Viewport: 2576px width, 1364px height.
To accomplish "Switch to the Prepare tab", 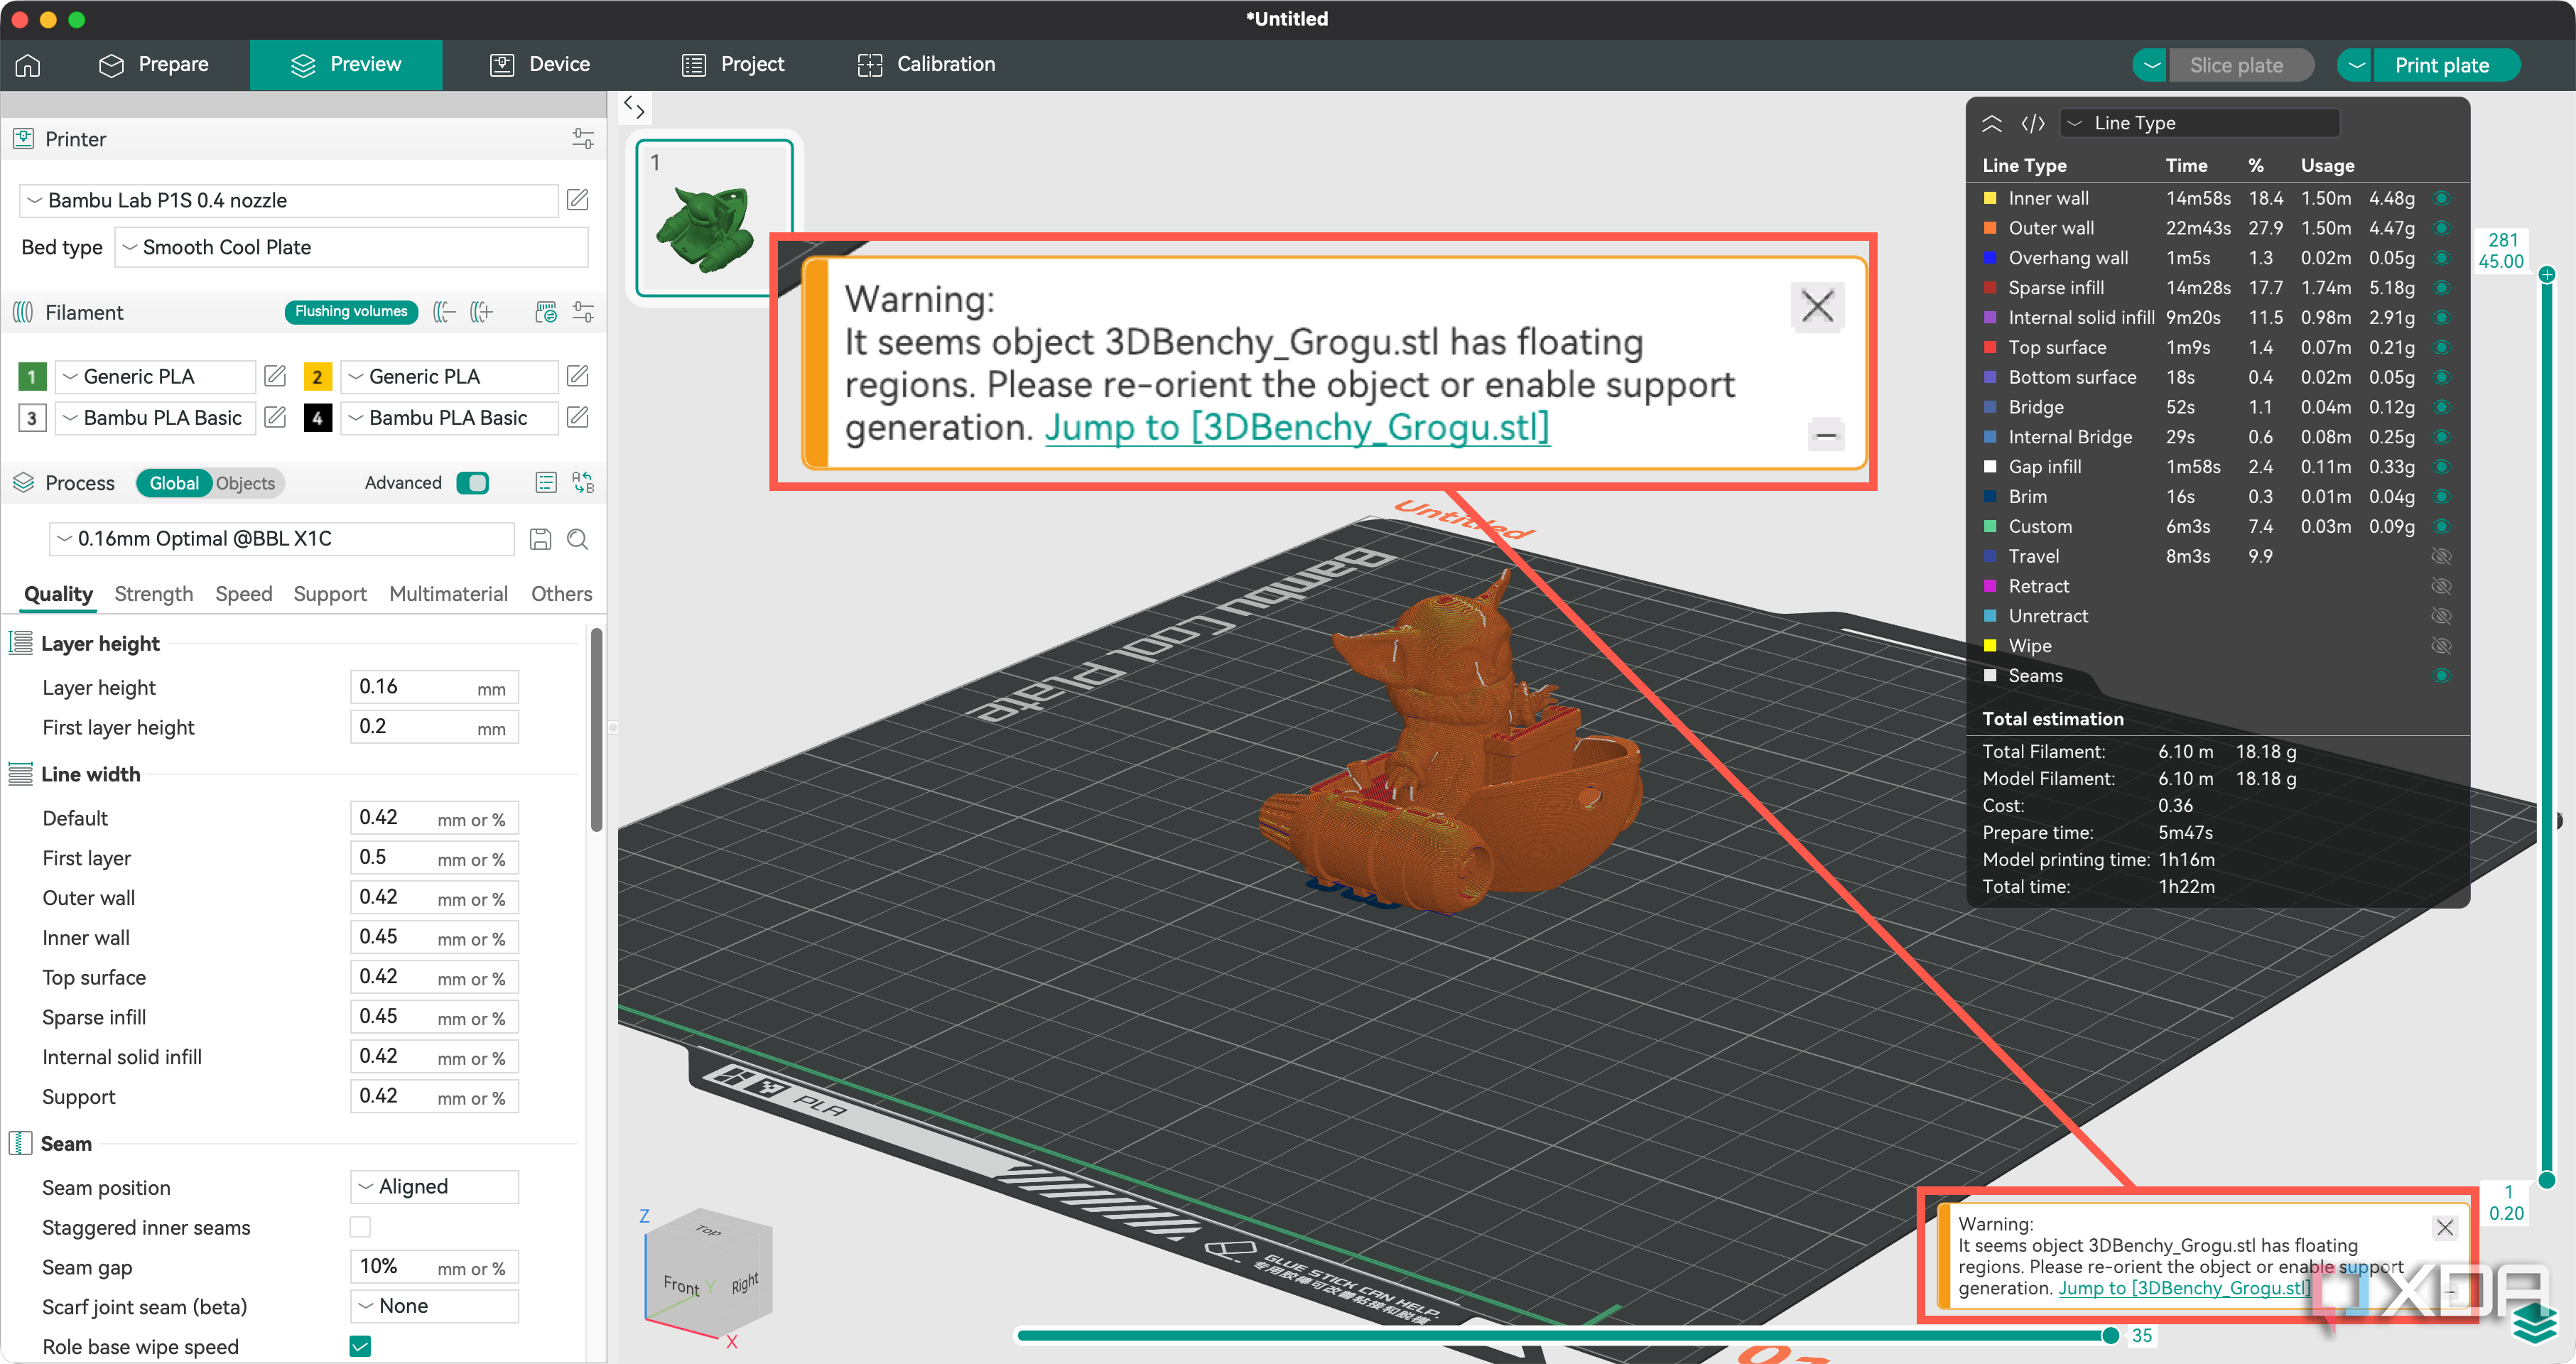I will (x=154, y=65).
